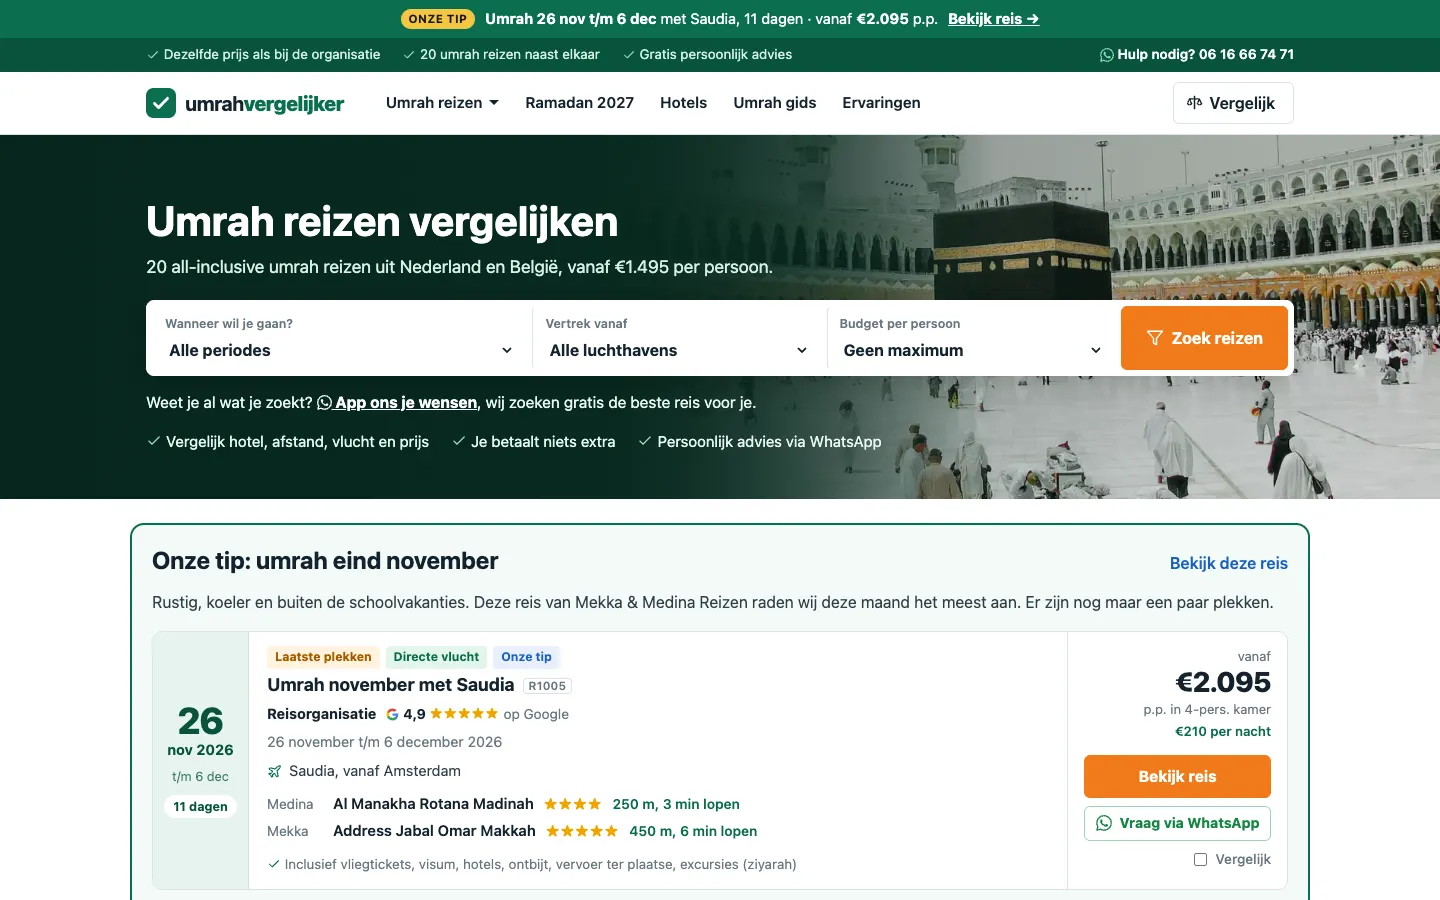This screenshot has width=1440, height=900.
Task: Click Gratis persoonlijk advies in top bar
Action: [x=708, y=55]
